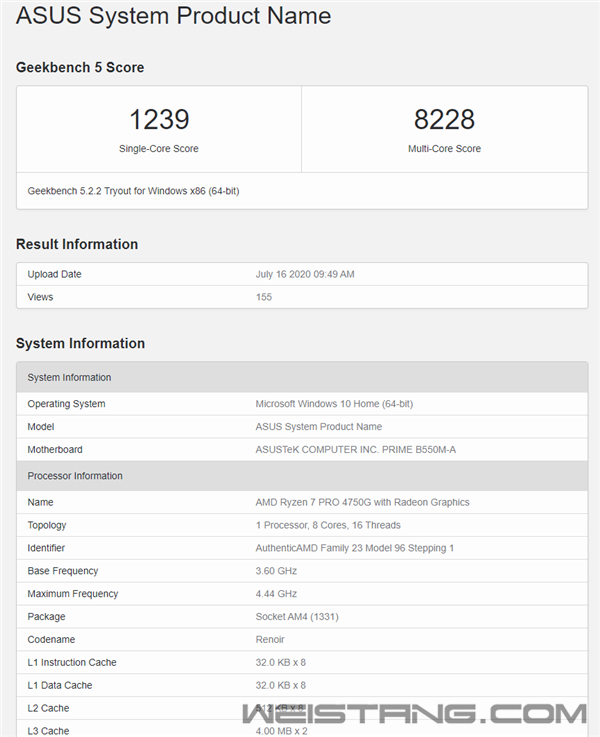Click the Processor Information header row
The width and height of the screenshot is (600, 737).
302,476
